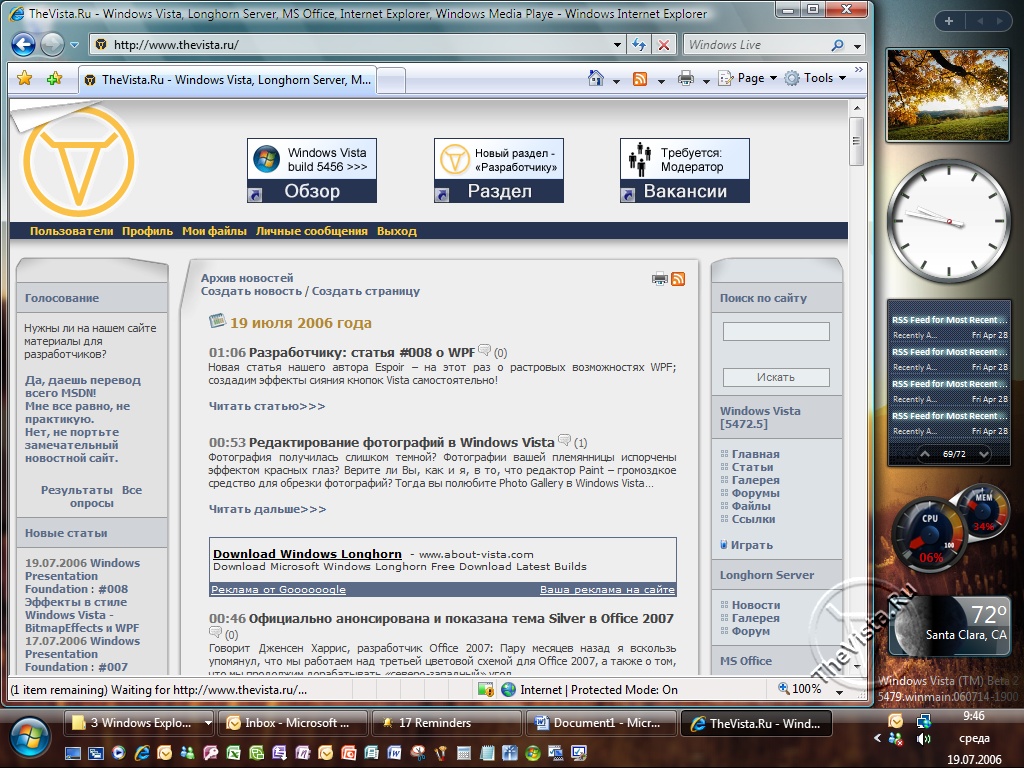Image resolution: width=1024 pixels, height=768 pixels.
Task: Click the Искать search button
Action: point(776,377)
